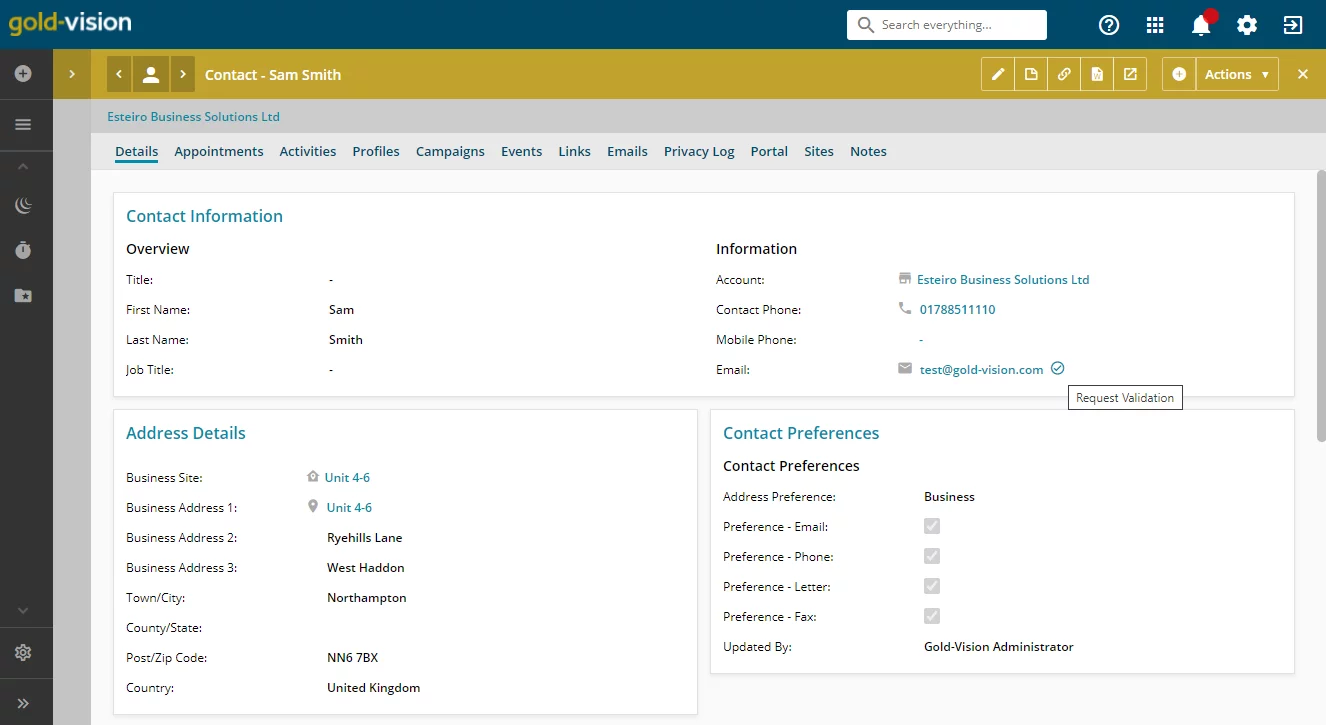Click the map pin icon by Business Address 1
Viewport: 1326px width, 725px height.
coord(313,507)
